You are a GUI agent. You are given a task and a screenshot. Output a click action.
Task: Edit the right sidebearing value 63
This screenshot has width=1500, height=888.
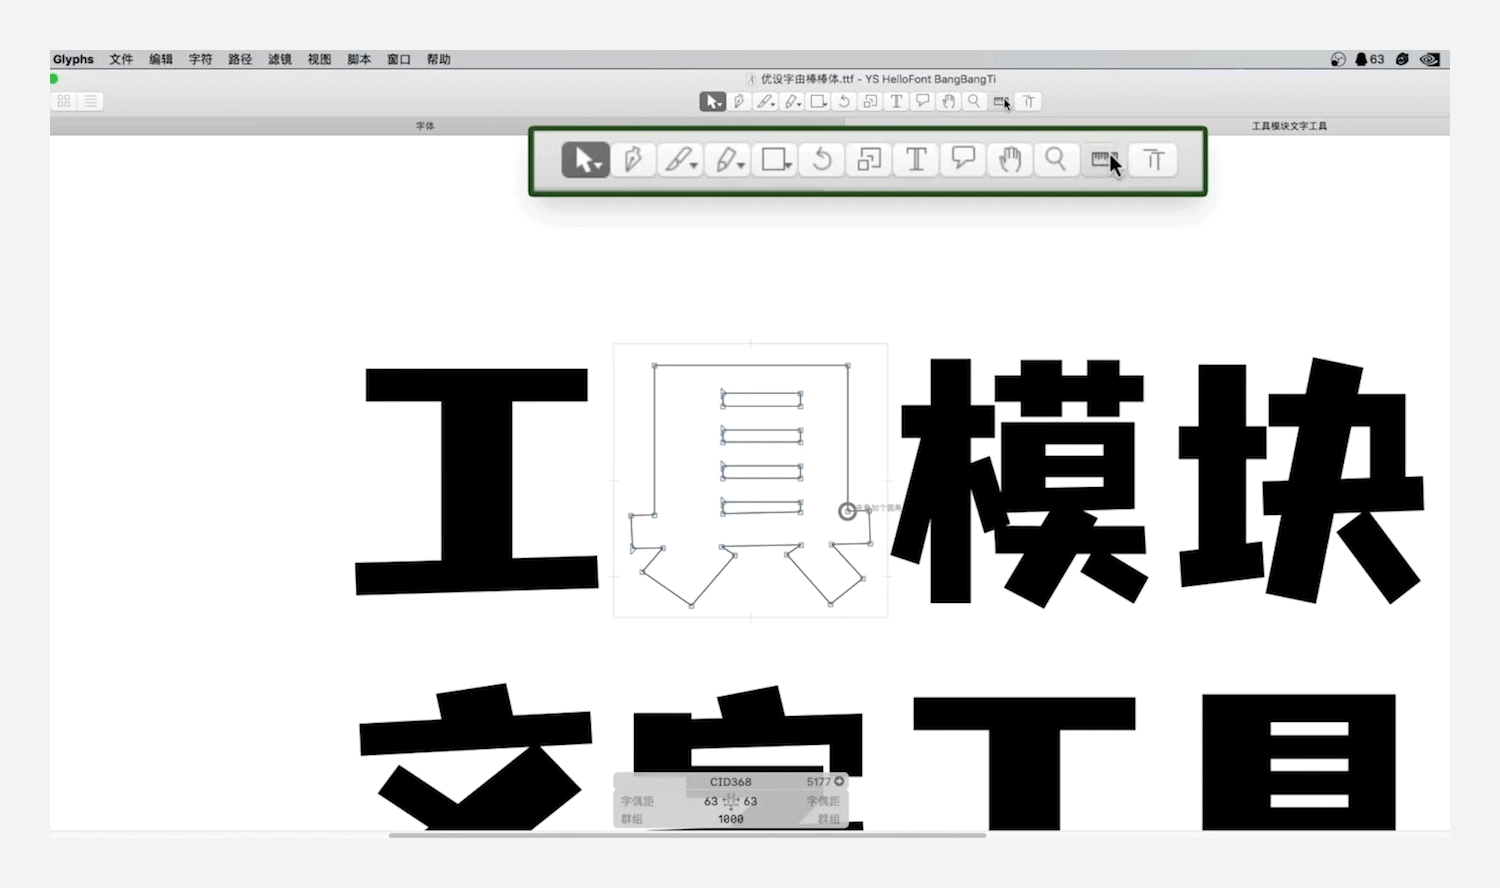(x=750, y=802)
